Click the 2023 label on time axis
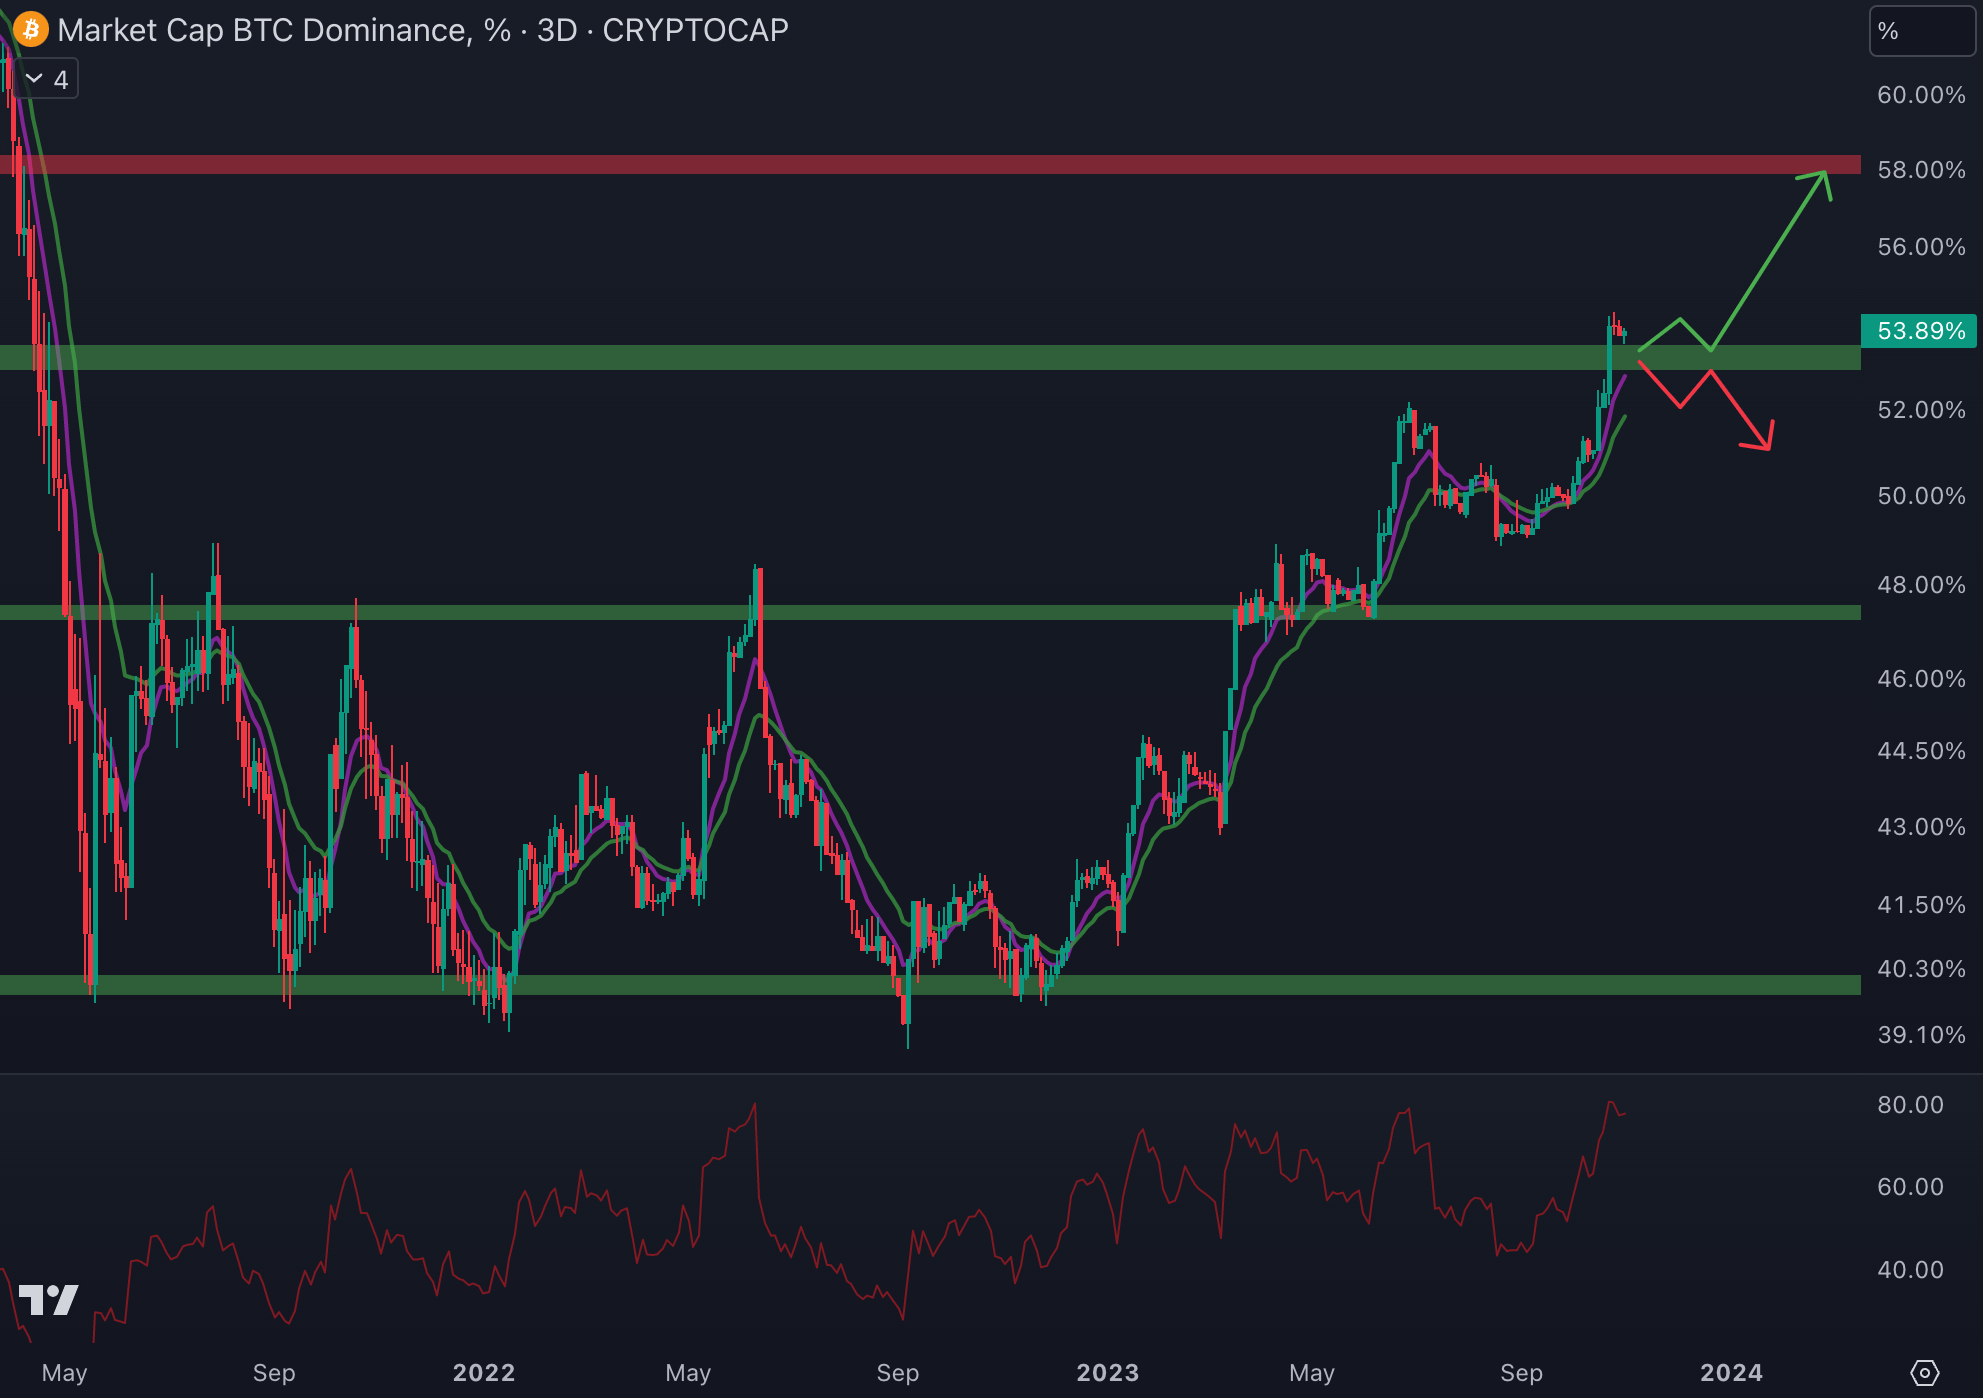Viewport: 1983px width, 1398px height. 1107,1373
